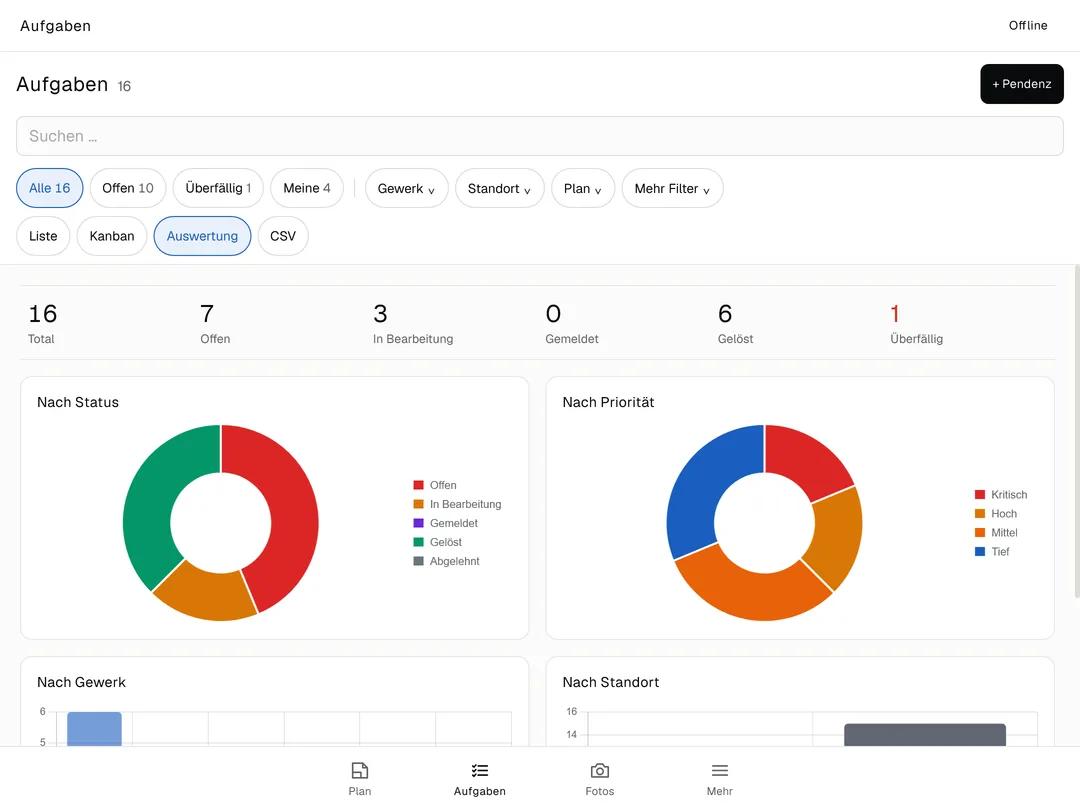Select the Alle 16 filter chip
Screen dimensions: 1080x810
coord(50,188)
